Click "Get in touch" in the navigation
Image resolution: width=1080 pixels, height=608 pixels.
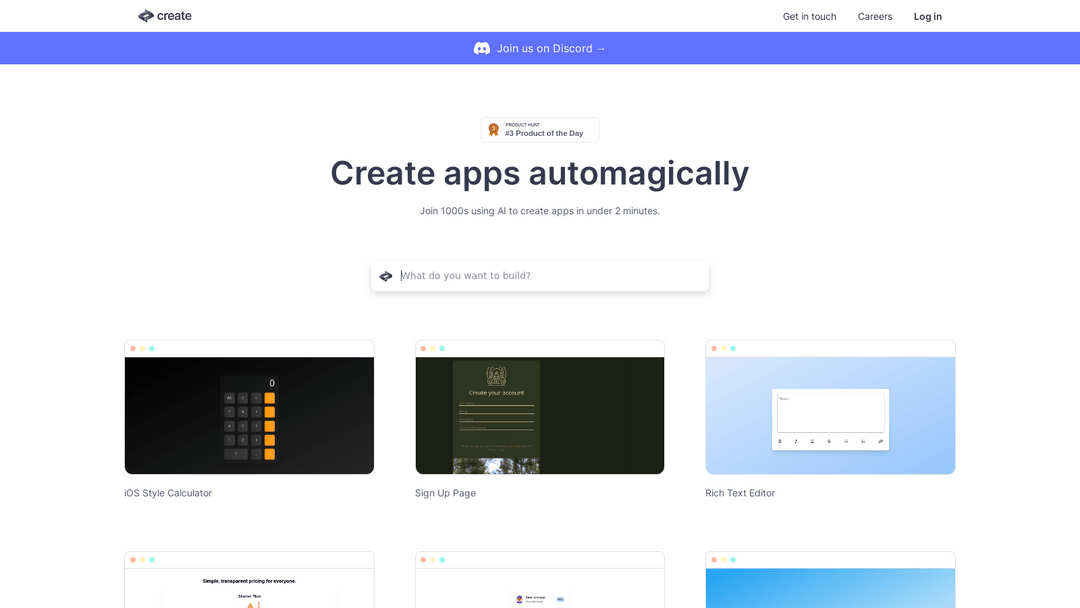point(809,16)
